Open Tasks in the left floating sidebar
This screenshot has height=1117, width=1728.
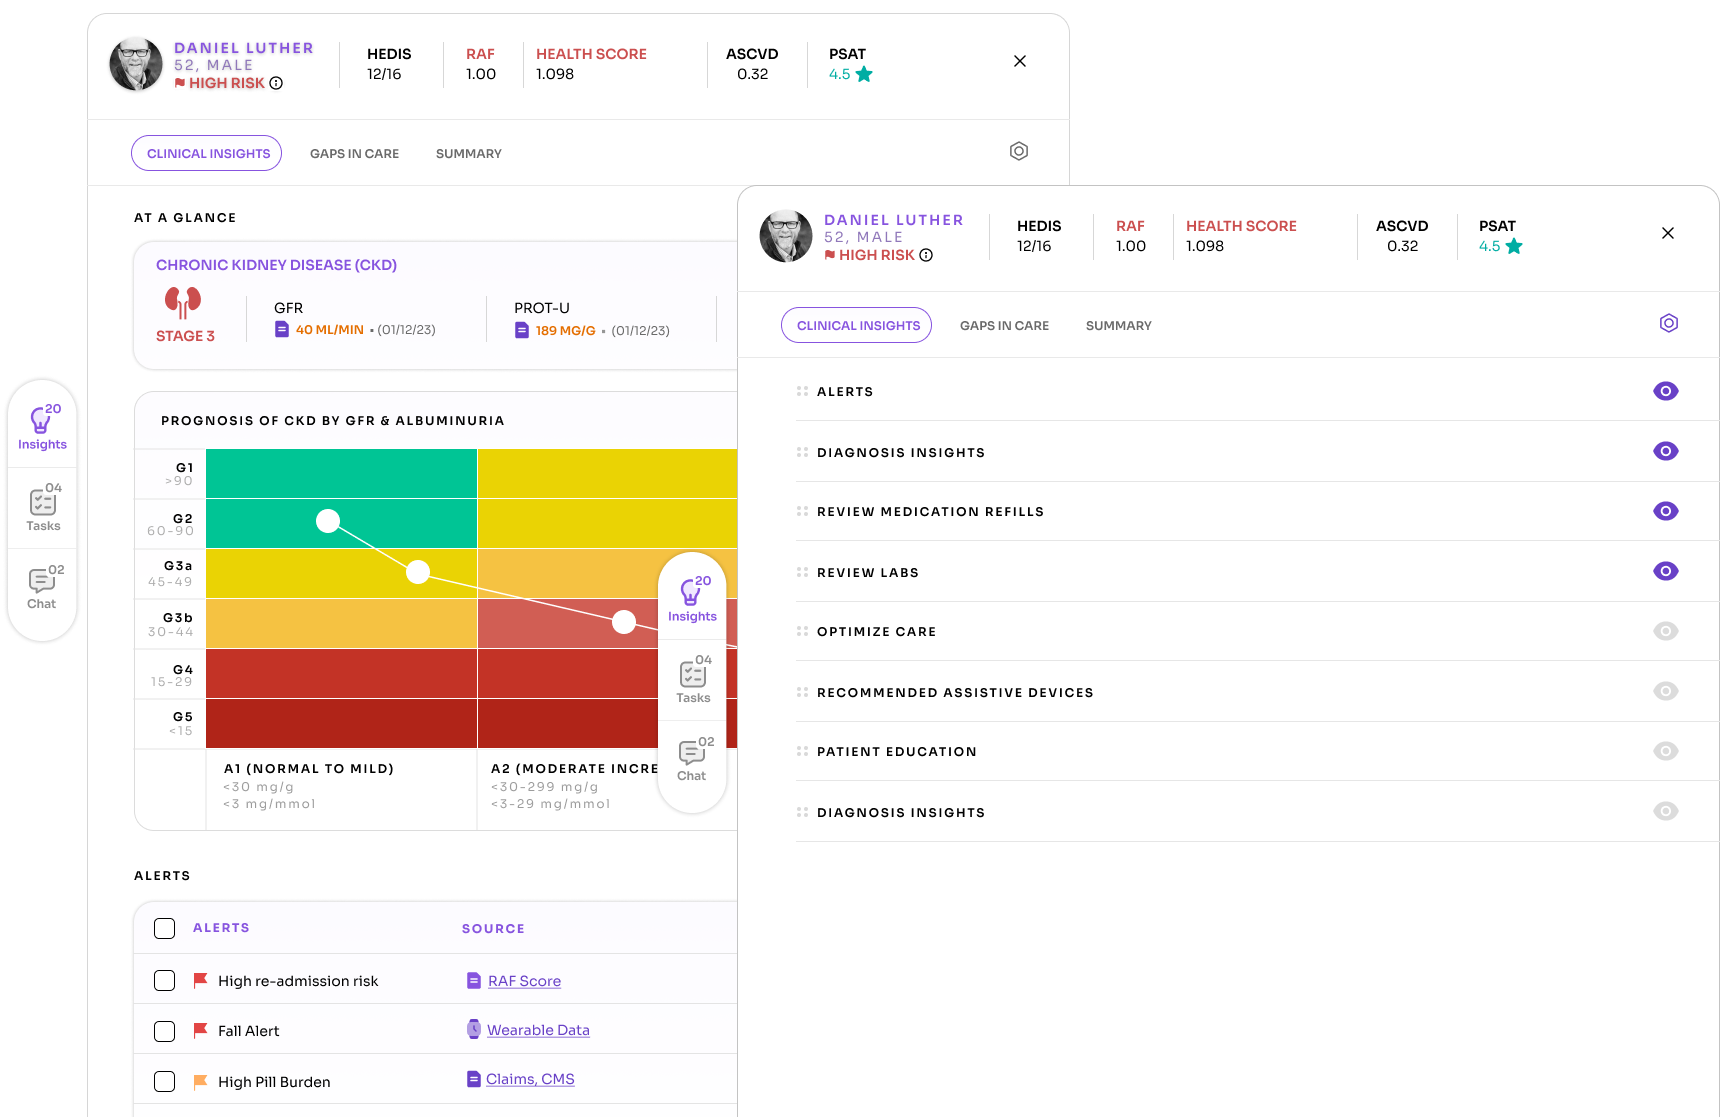coord(43,508)
